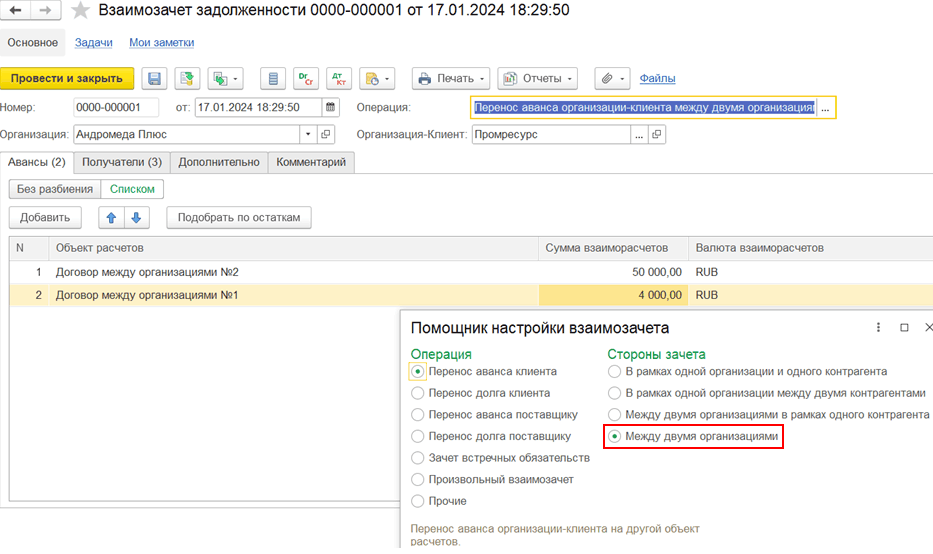
Task: Open the Печать dropdown menu
Action: [451, 78]
